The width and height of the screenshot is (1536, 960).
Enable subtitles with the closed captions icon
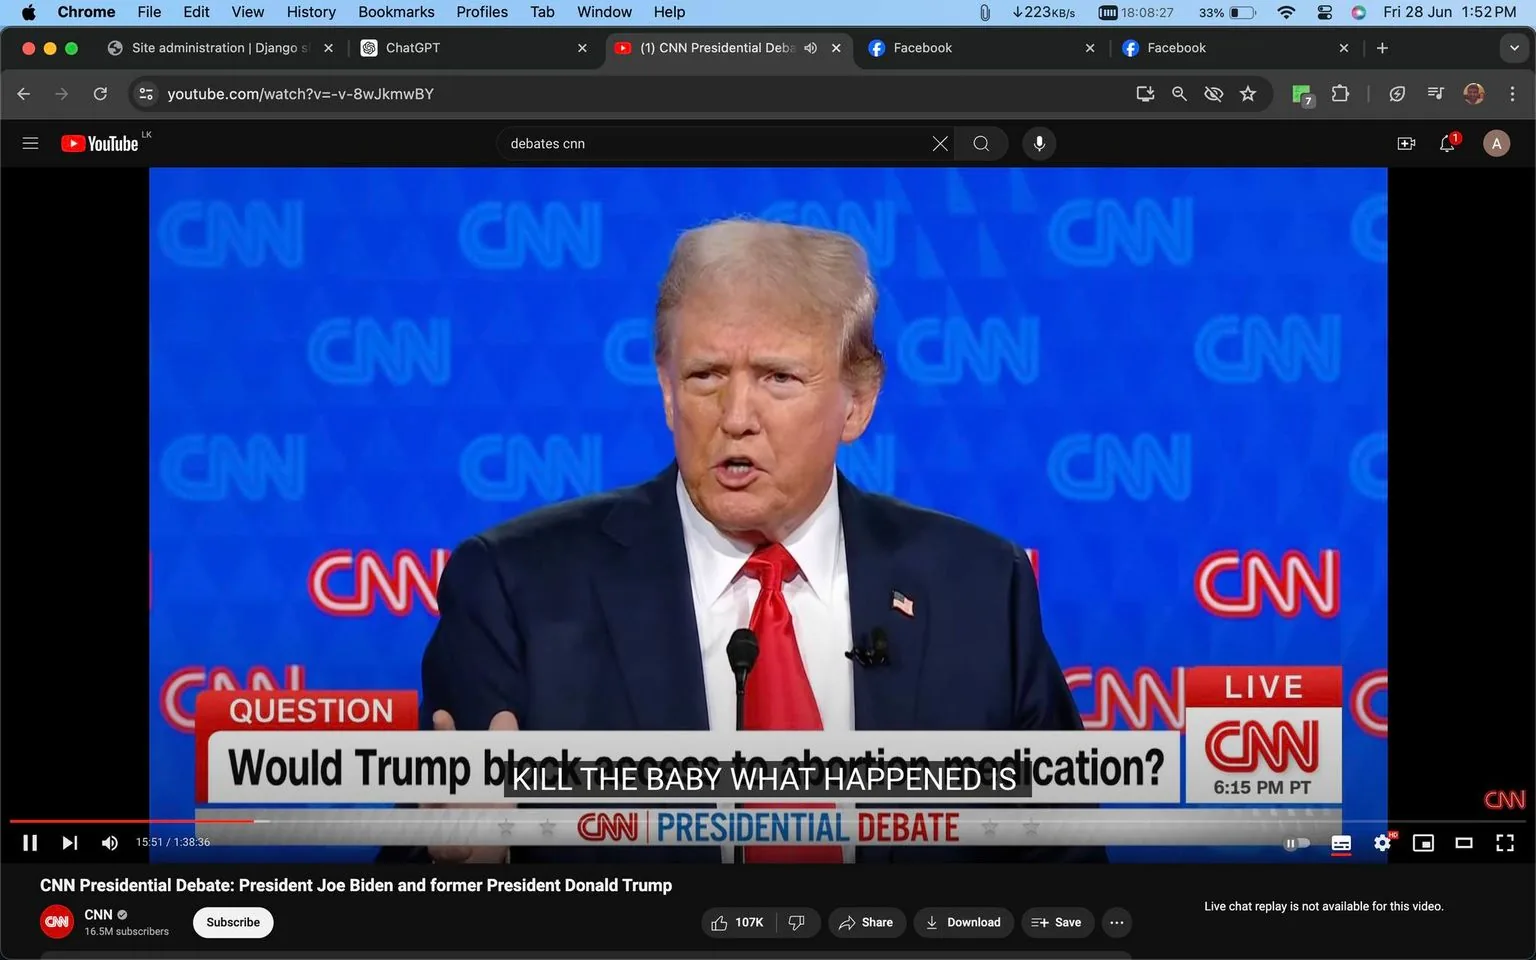pyautogui.click(x=1341, y=843)
